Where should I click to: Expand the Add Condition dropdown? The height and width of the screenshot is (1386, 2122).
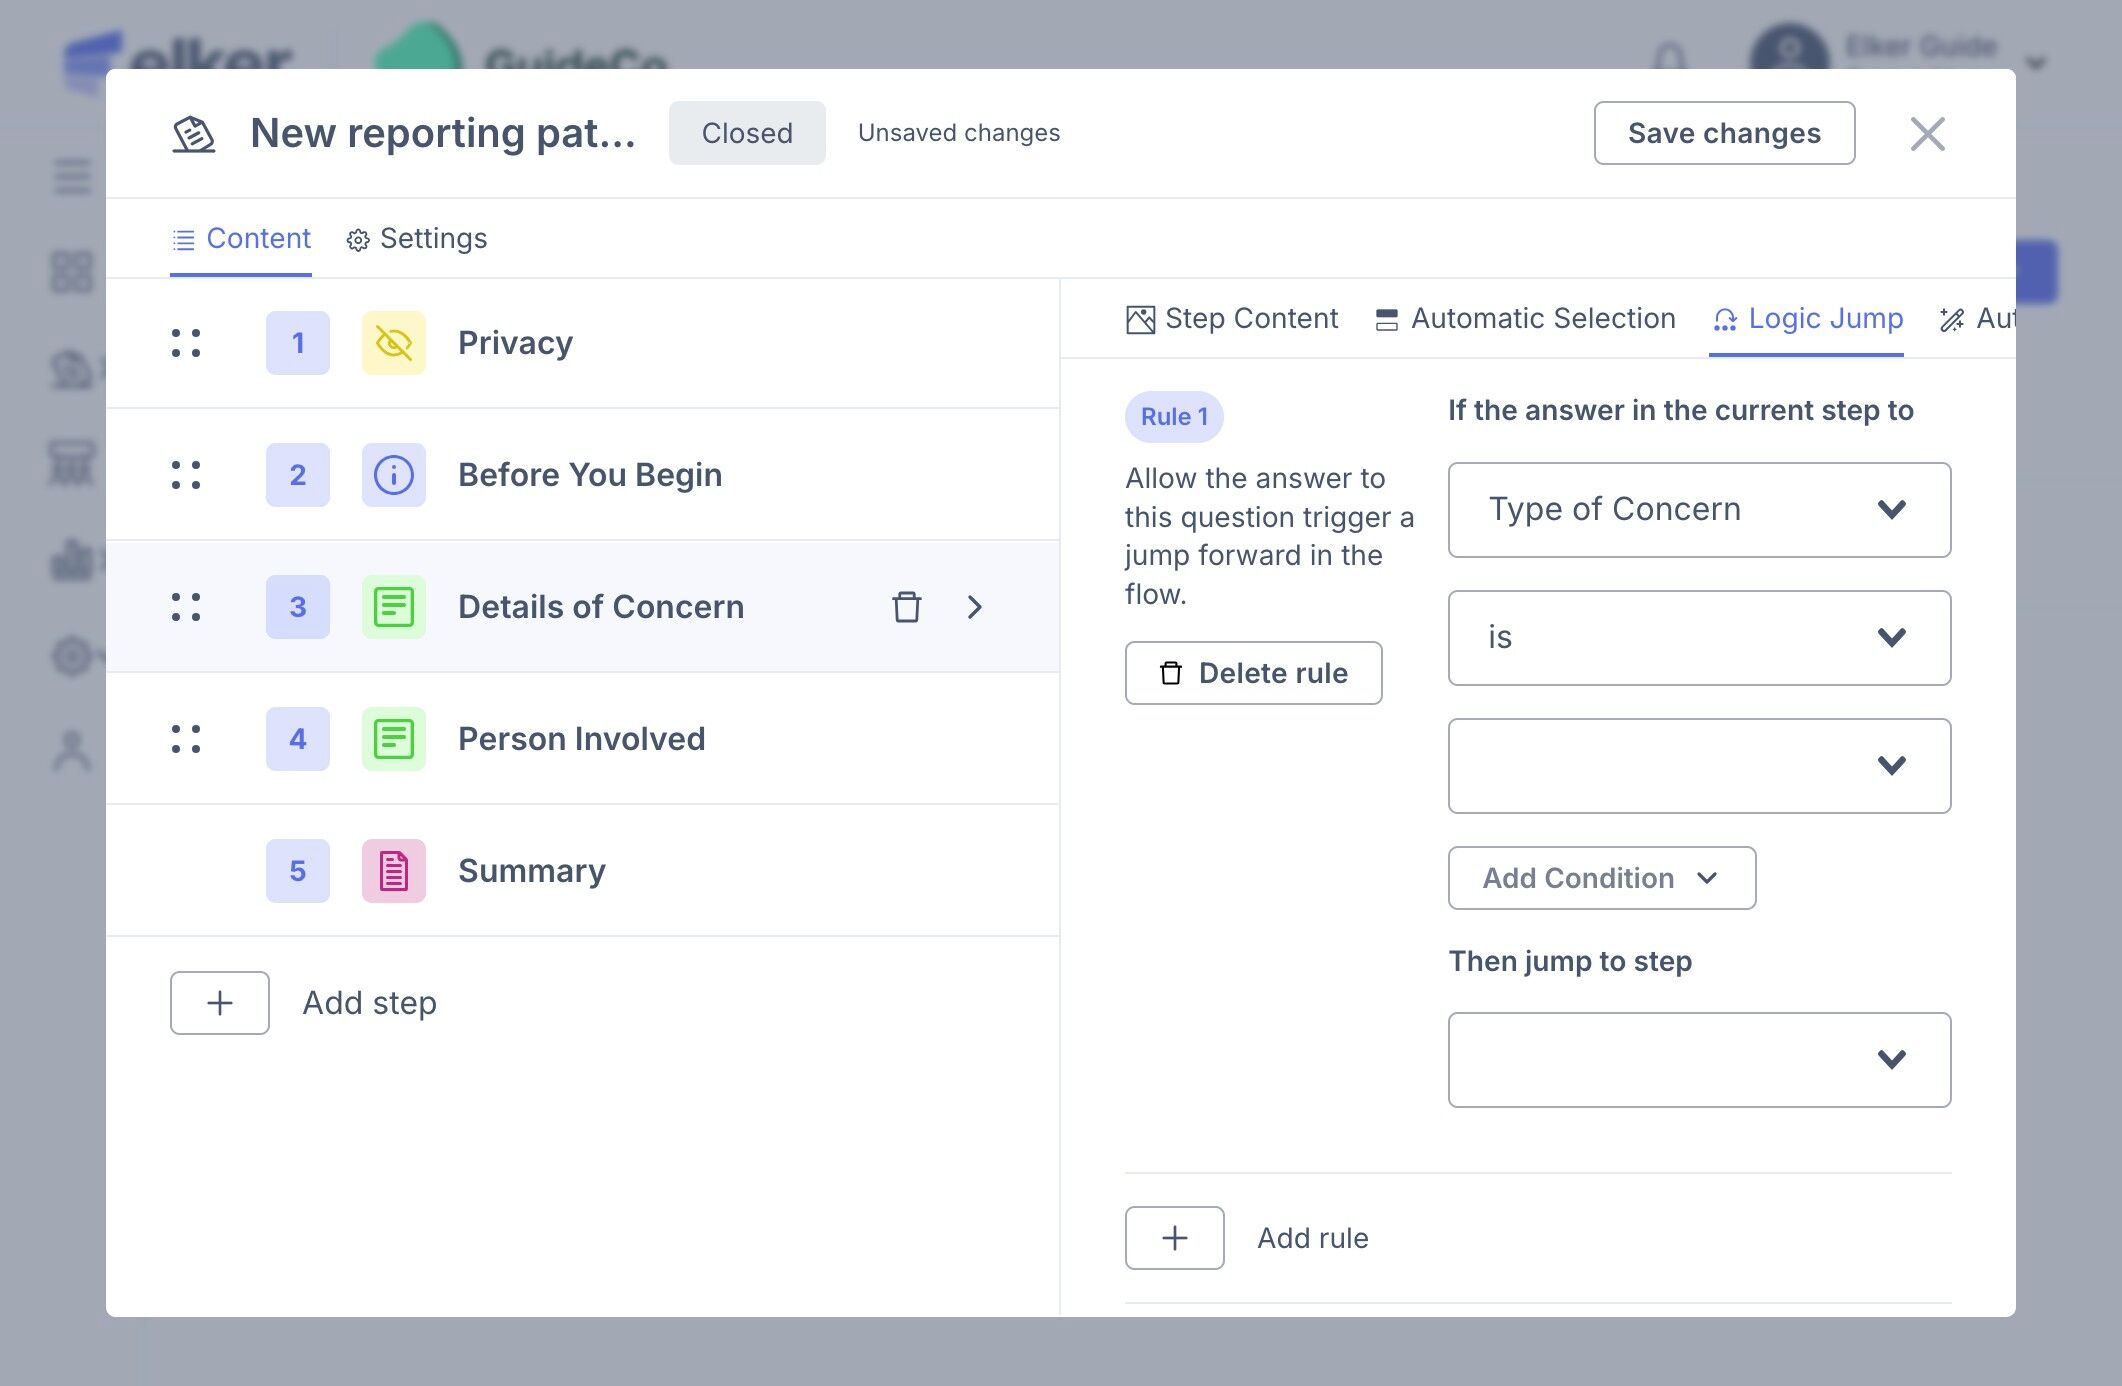point(1601,878)
